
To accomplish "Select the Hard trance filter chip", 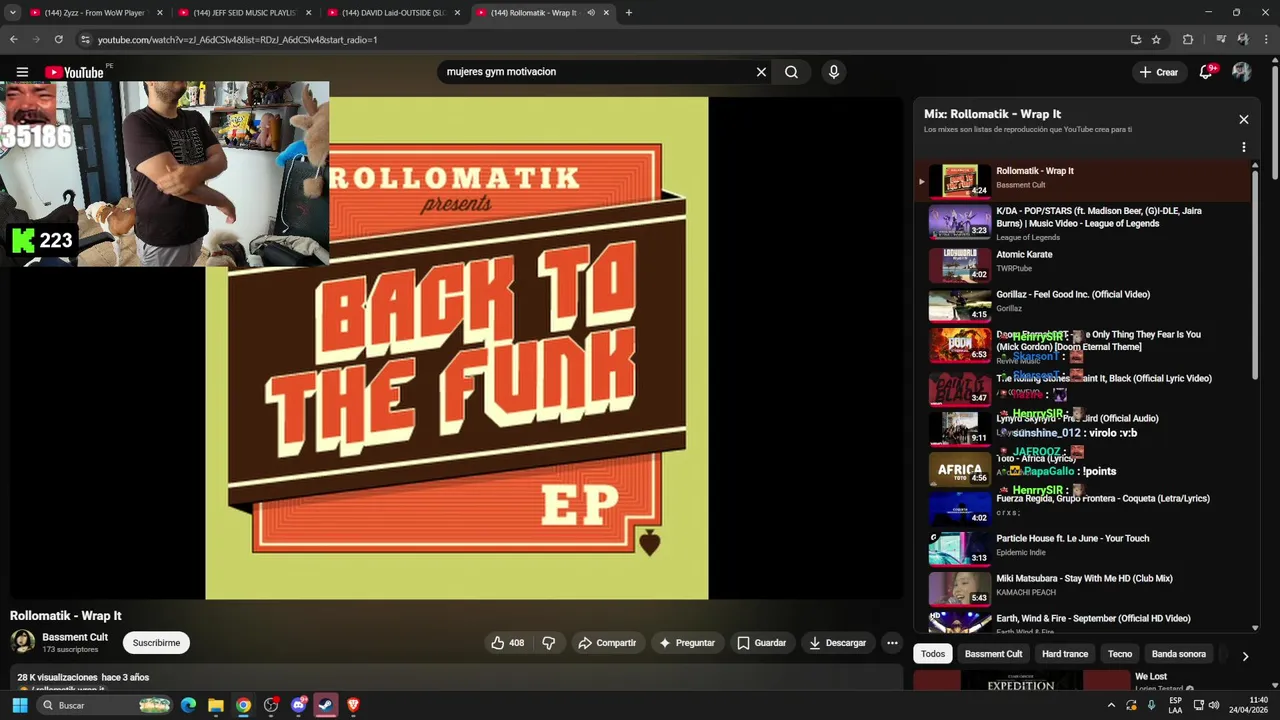I will point(1065,654).
